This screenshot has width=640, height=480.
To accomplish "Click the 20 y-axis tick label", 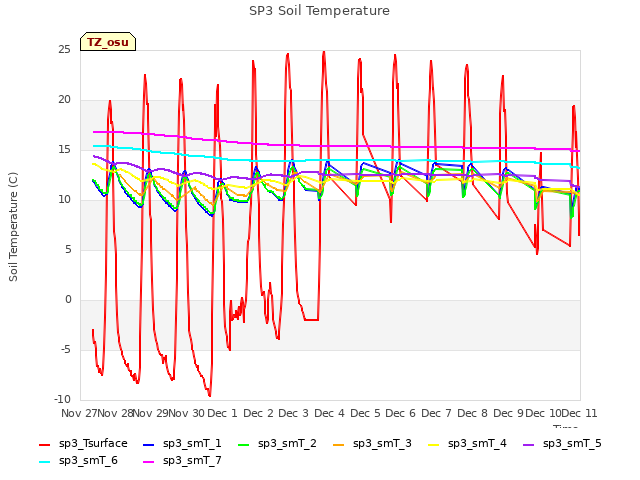I will (64, 100).
